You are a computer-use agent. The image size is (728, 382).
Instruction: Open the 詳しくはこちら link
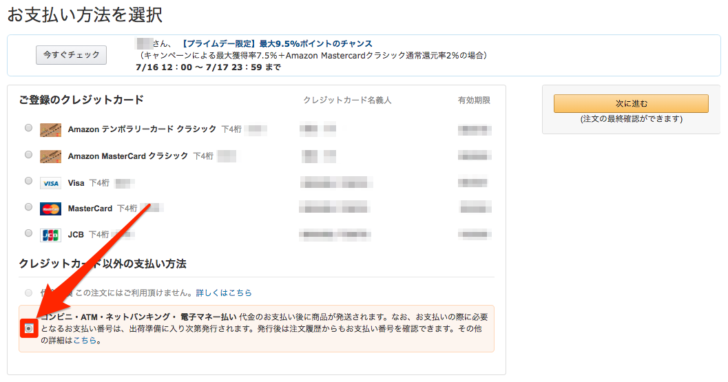pyautogui.click(x=224, y=293)
